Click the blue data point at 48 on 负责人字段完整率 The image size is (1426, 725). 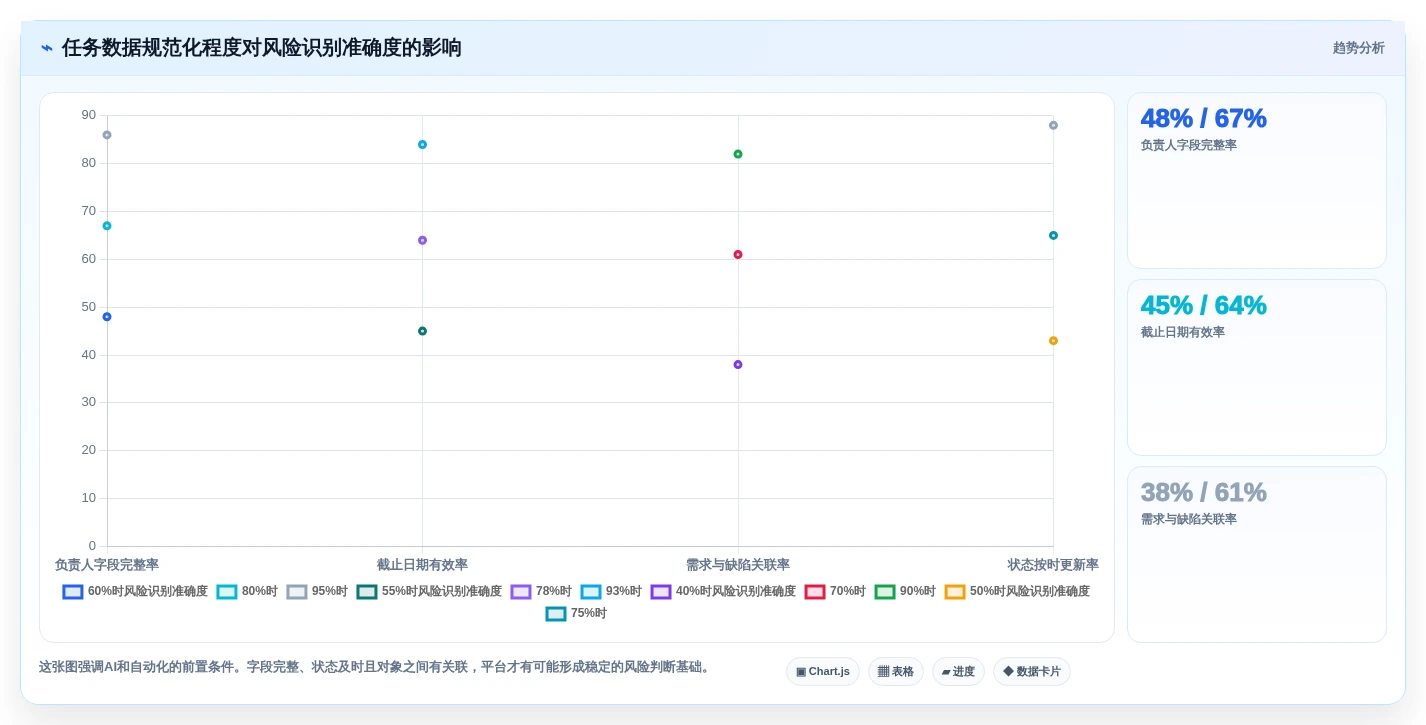pyautogui.click(x=107, y=317)
